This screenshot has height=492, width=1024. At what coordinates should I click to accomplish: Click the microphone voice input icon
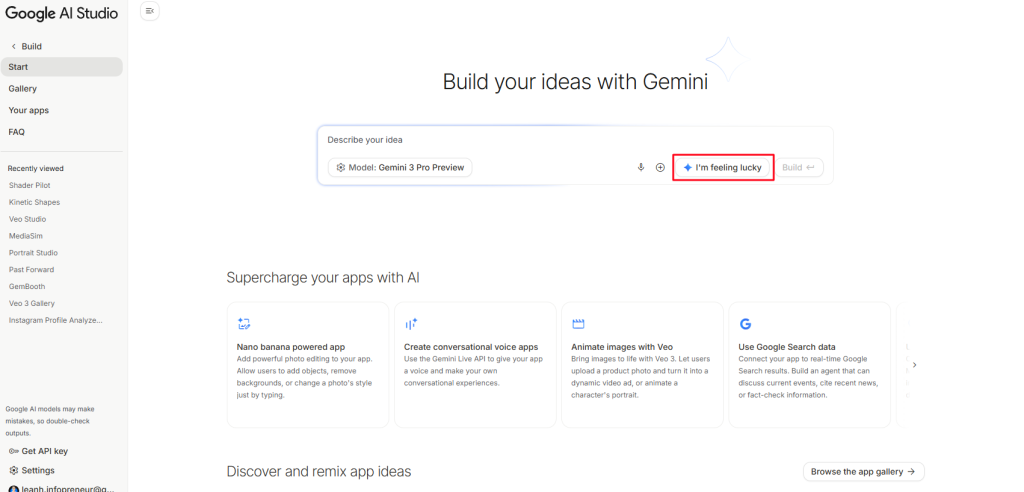coord(640,168)
